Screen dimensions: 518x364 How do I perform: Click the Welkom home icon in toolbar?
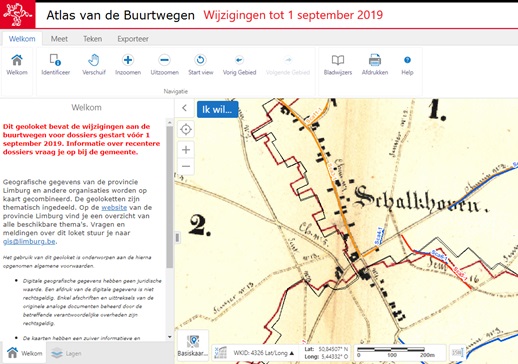pos(17,65)
